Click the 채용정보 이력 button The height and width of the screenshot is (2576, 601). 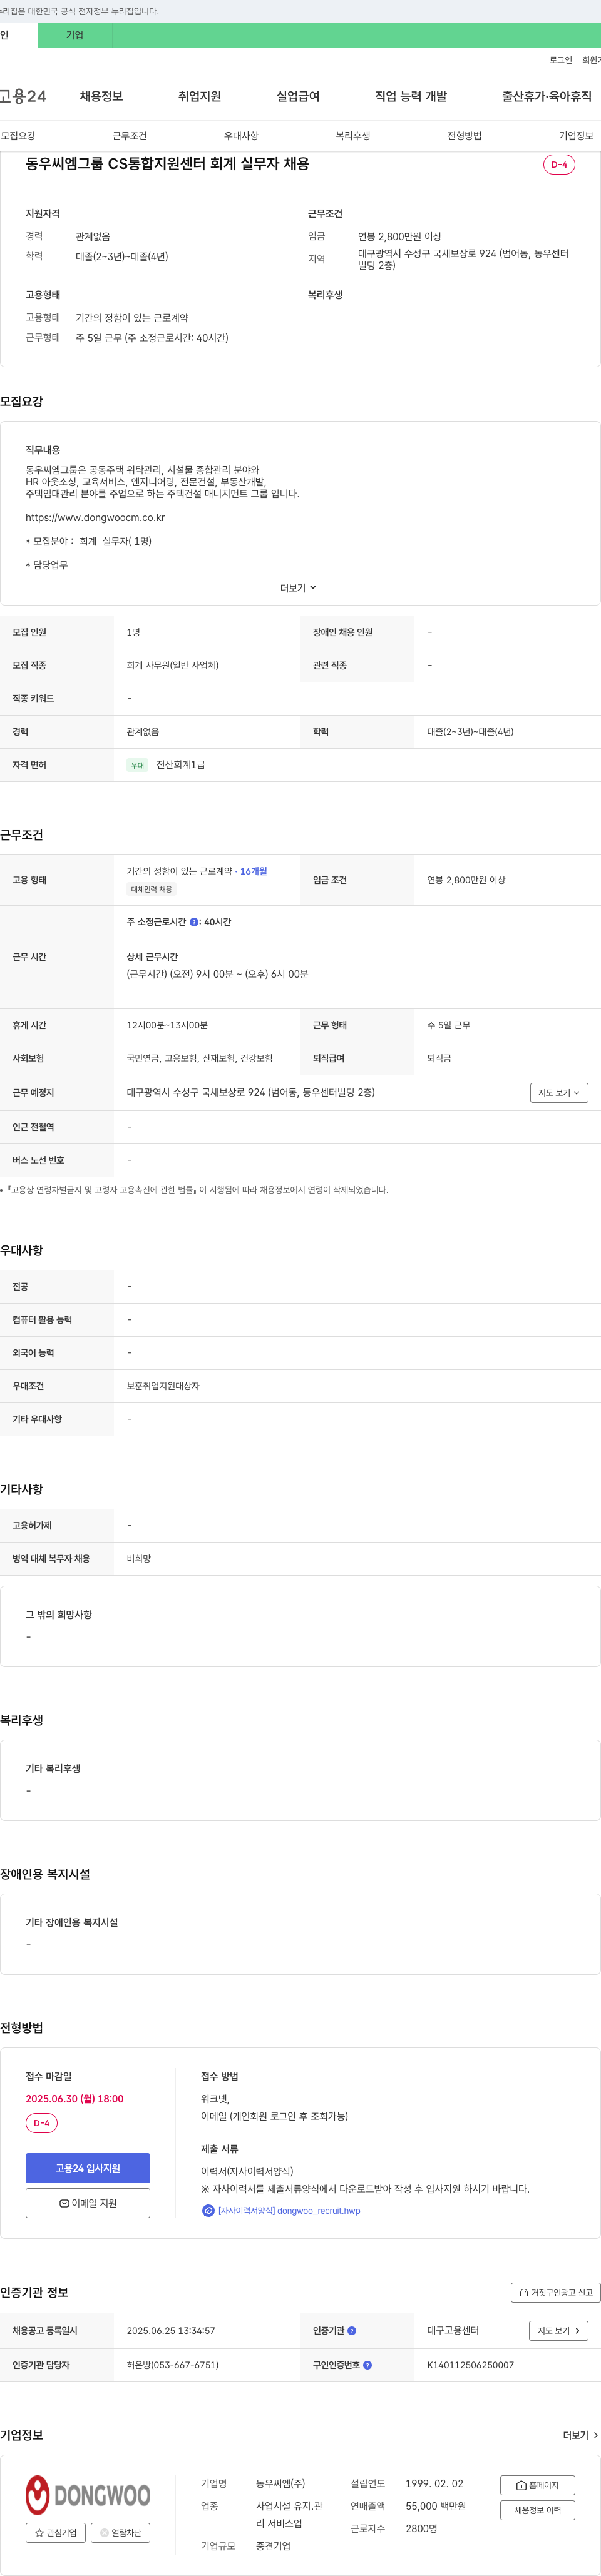[x=538, y=2510]
